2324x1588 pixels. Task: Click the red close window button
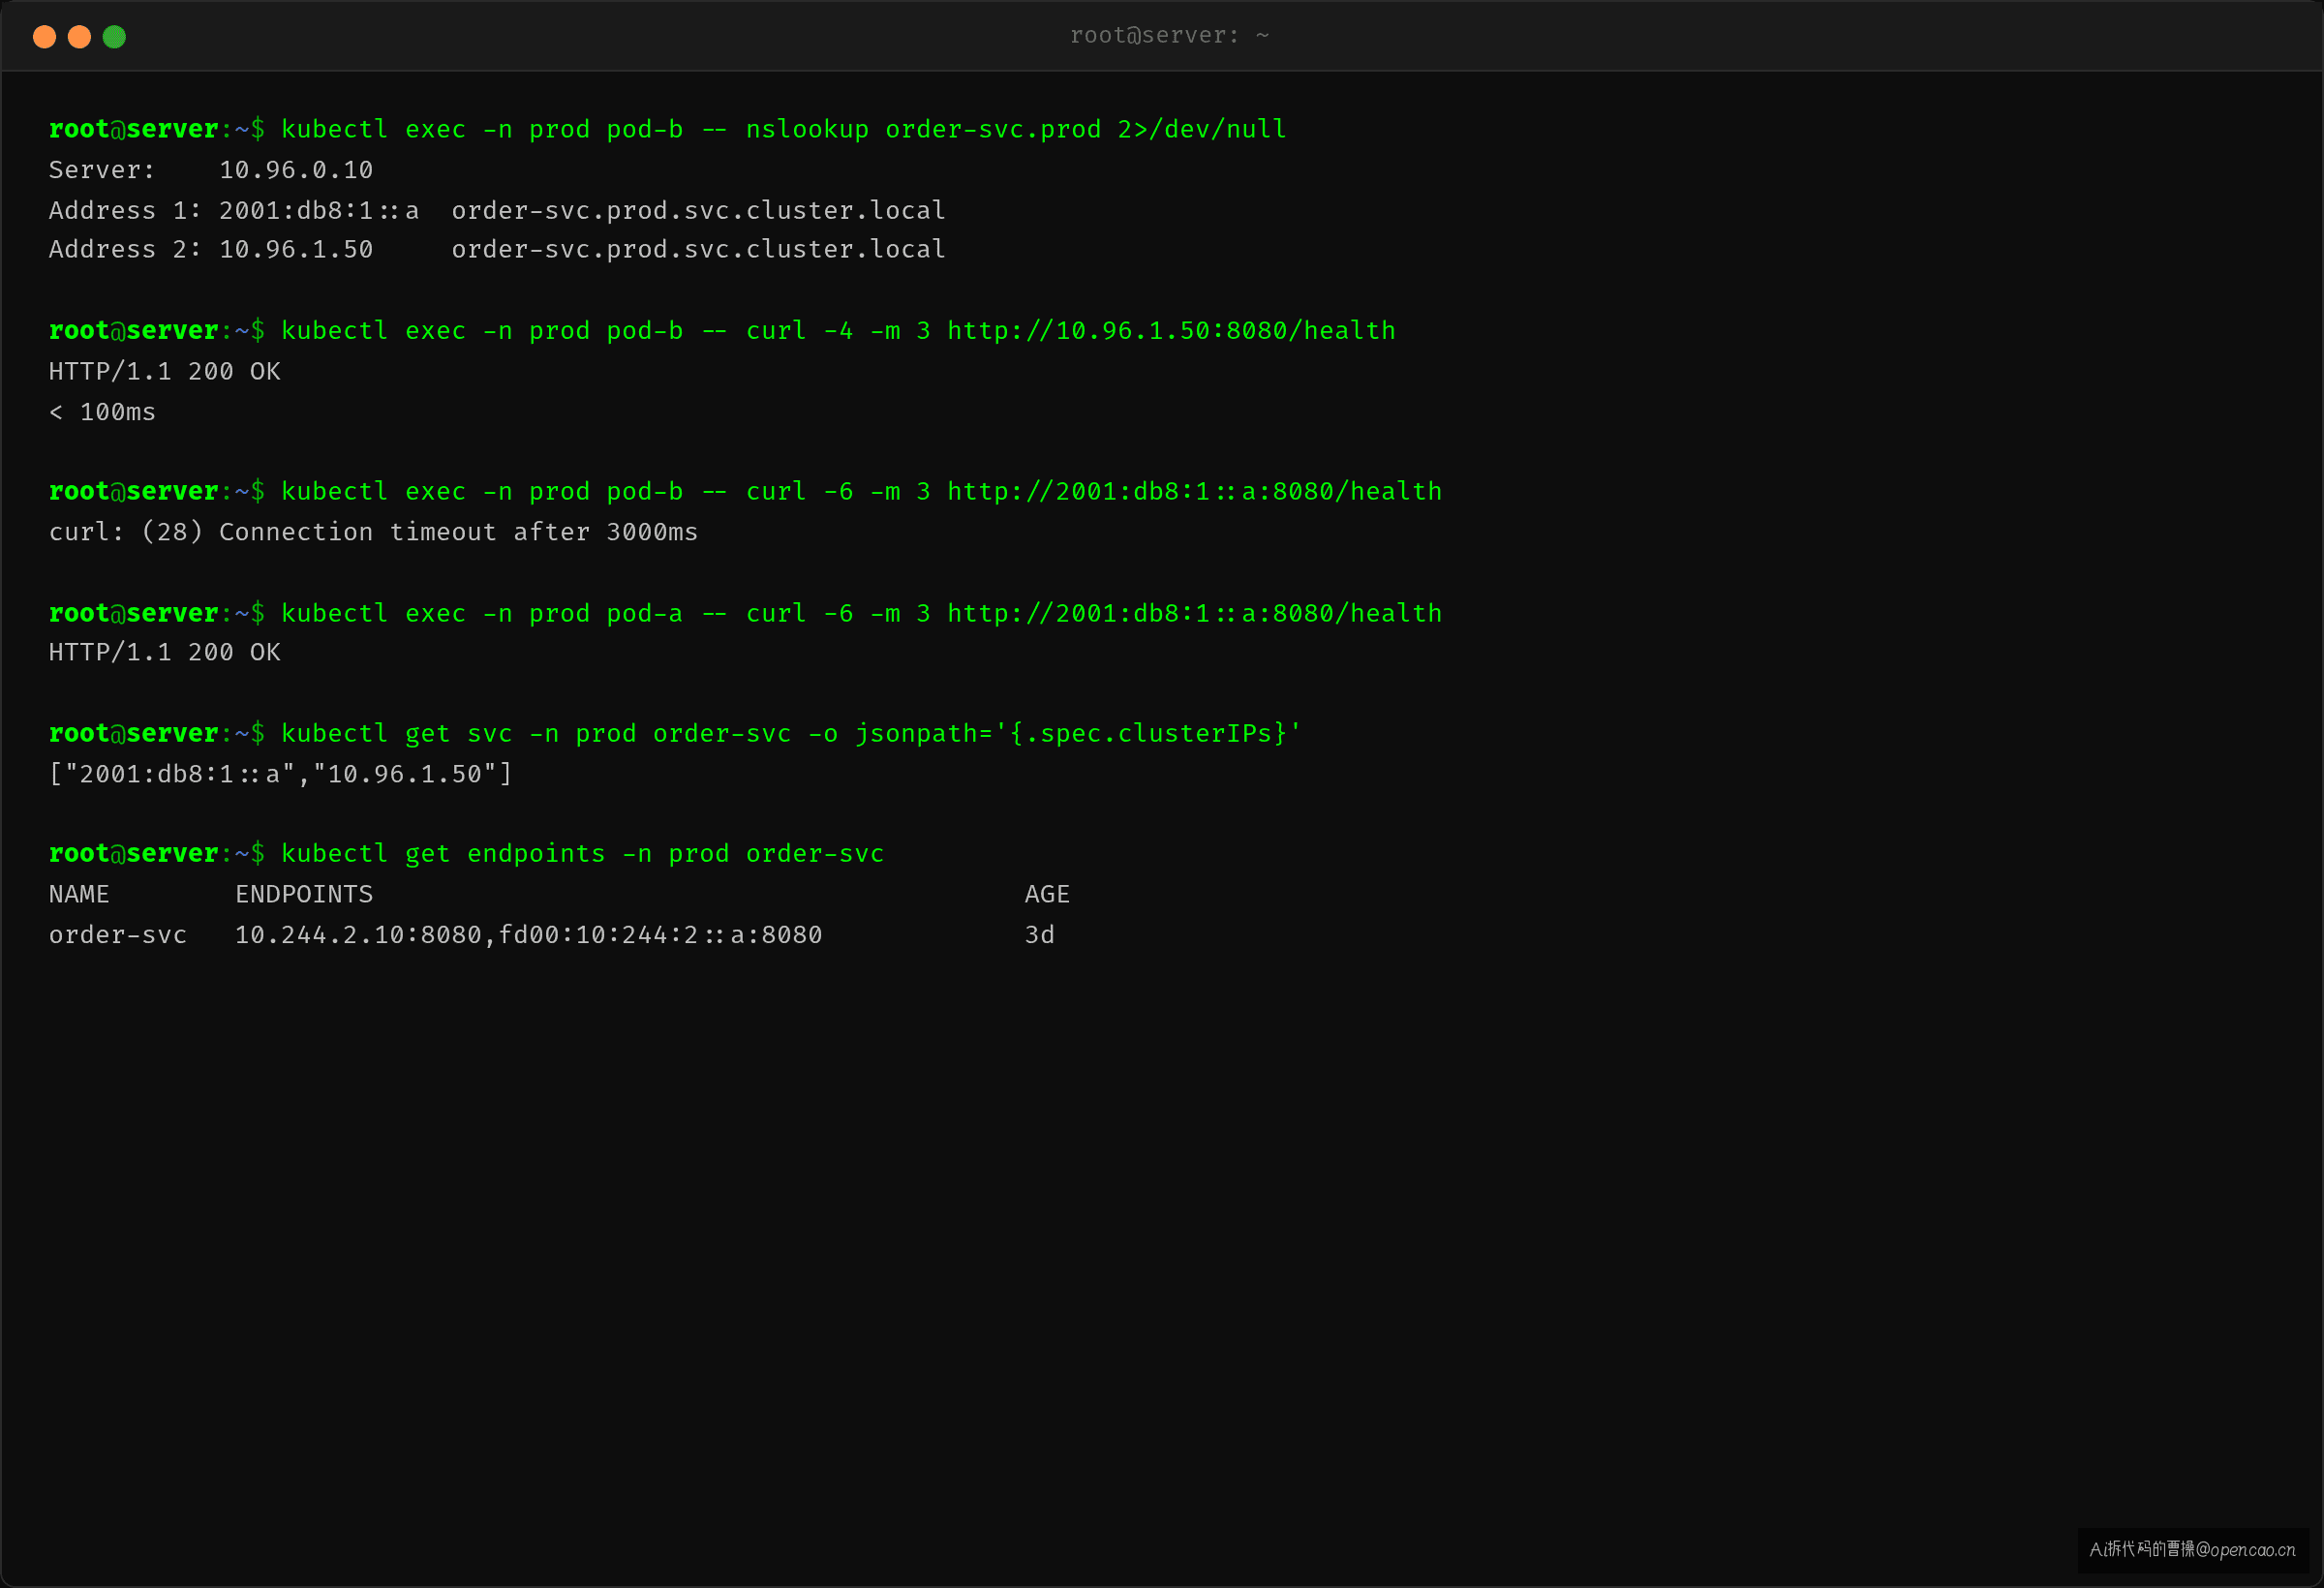coord(44,37)
